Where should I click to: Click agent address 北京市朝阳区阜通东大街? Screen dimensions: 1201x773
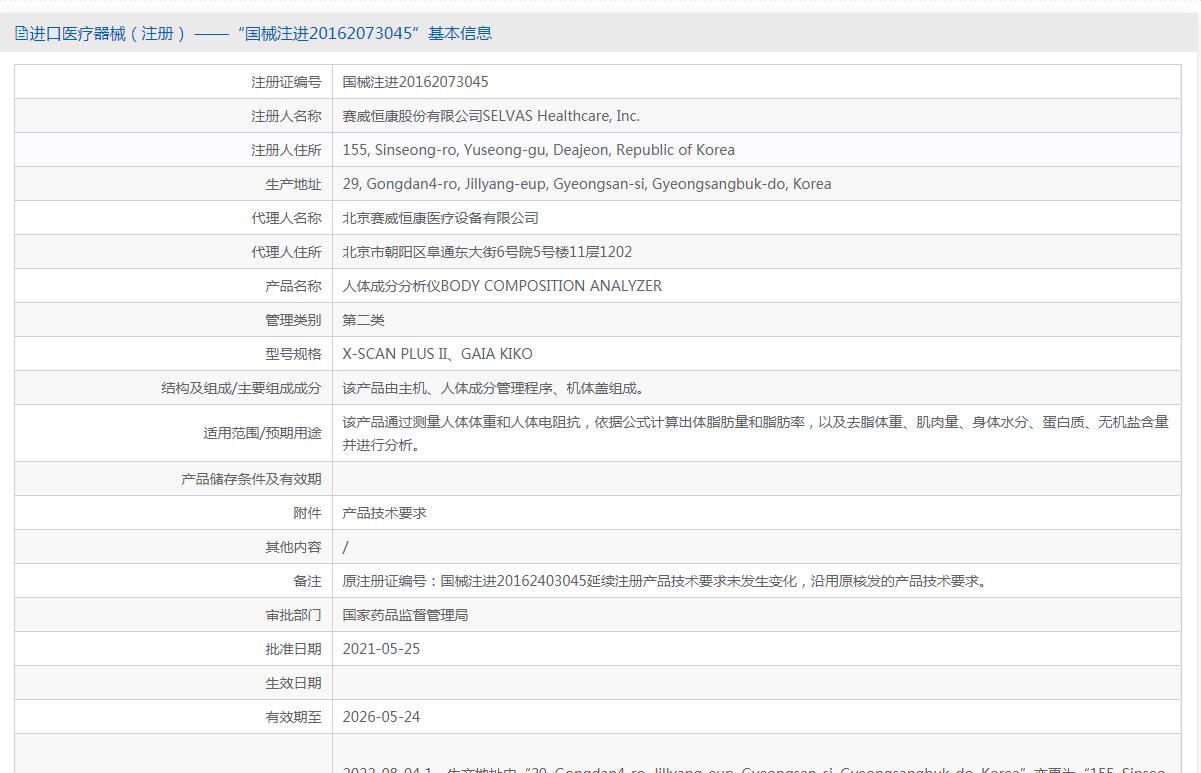click(487, 252)
